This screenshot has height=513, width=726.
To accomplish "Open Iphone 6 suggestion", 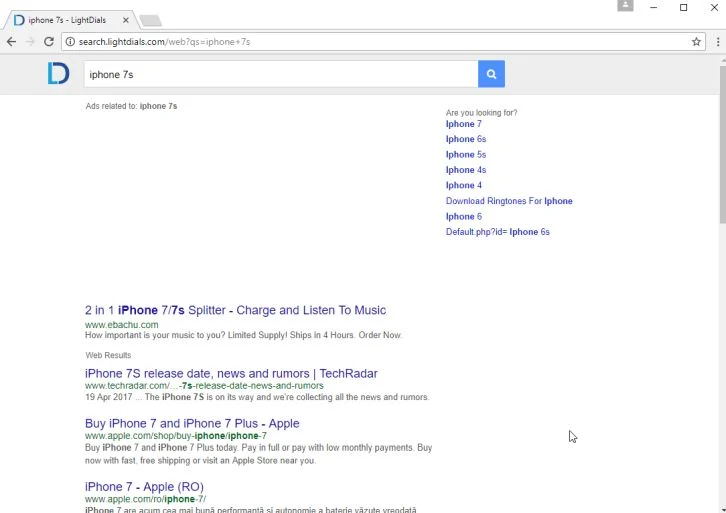I will tap(463, 217).
